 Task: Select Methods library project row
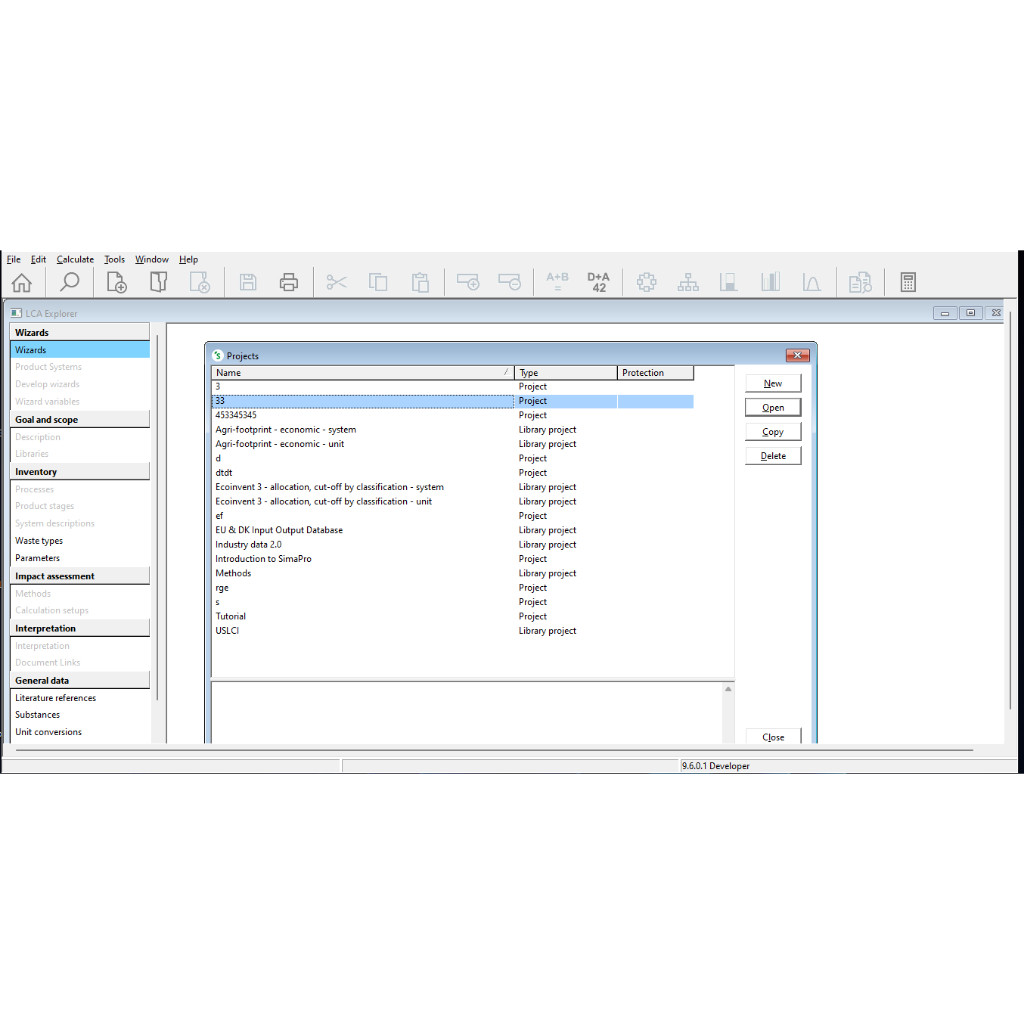[x=453, y=573]
